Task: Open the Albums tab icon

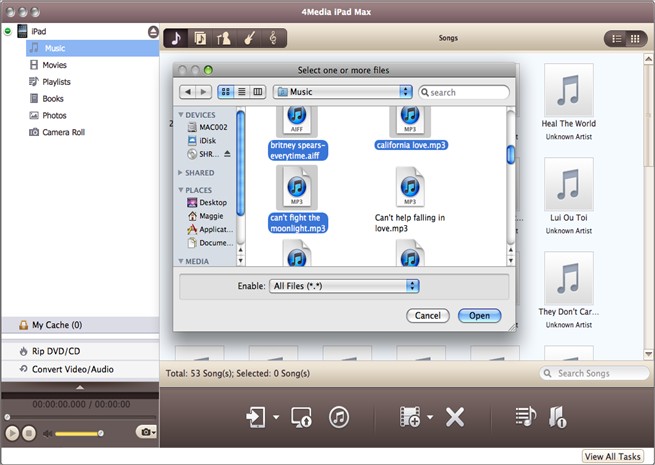Action: (200, 38)
